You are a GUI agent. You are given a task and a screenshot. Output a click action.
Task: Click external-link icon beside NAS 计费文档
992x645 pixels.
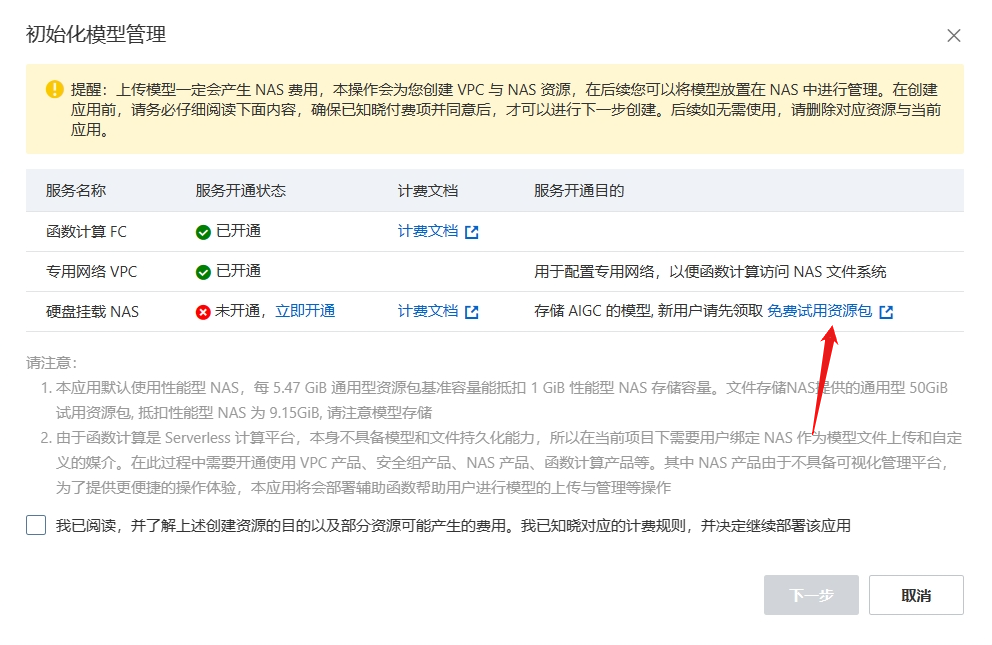pyautogui.click(x=471, y=312)
